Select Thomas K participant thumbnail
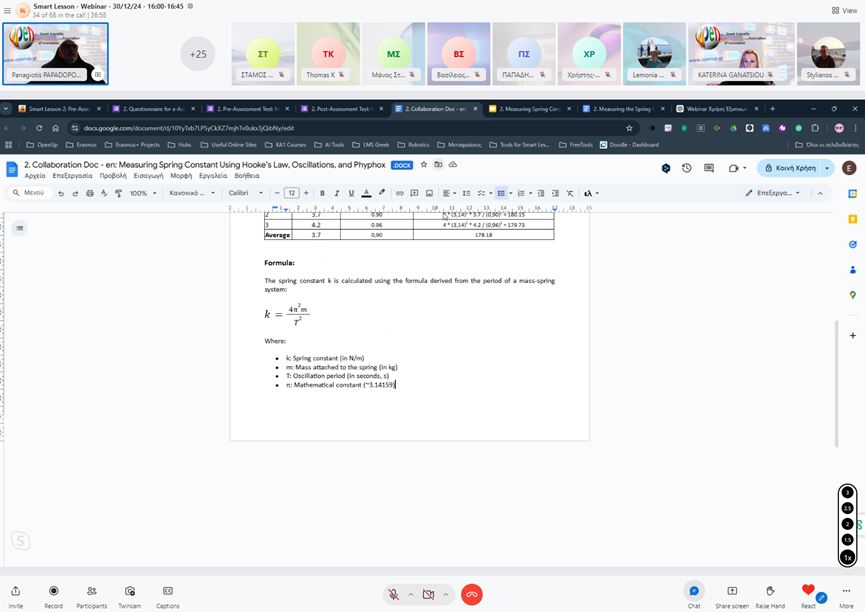865x612 pixels. [321, 54]
